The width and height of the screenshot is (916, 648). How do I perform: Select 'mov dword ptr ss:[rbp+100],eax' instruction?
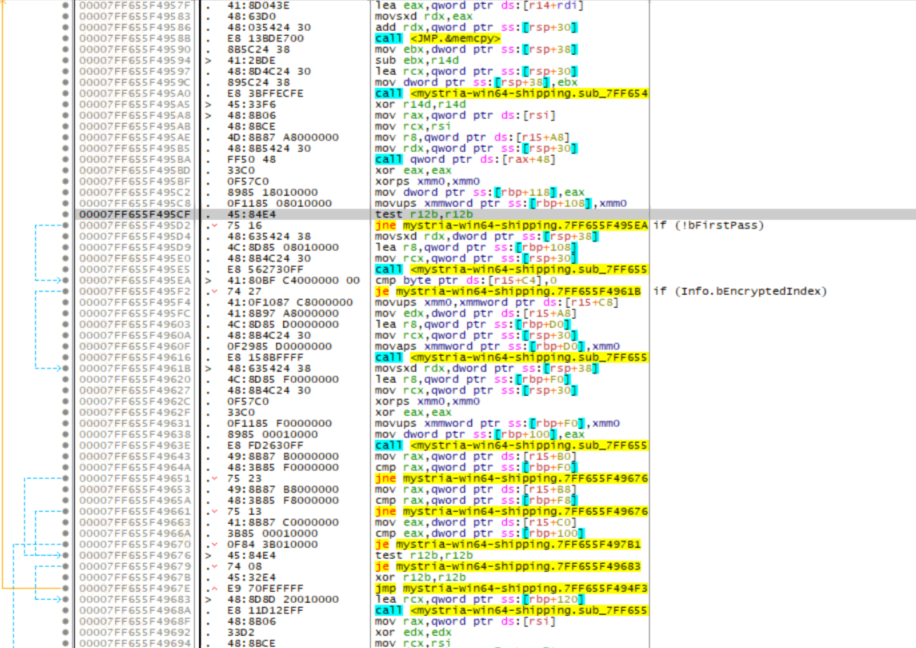[x=480, y=434]
